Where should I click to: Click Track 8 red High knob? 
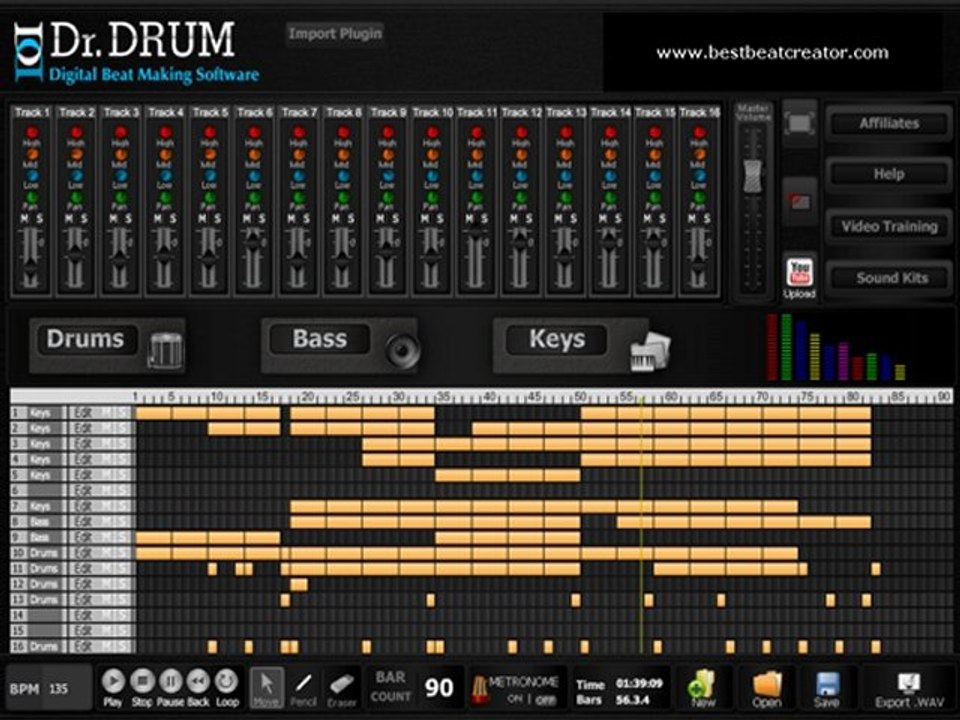tap(343, 132)
